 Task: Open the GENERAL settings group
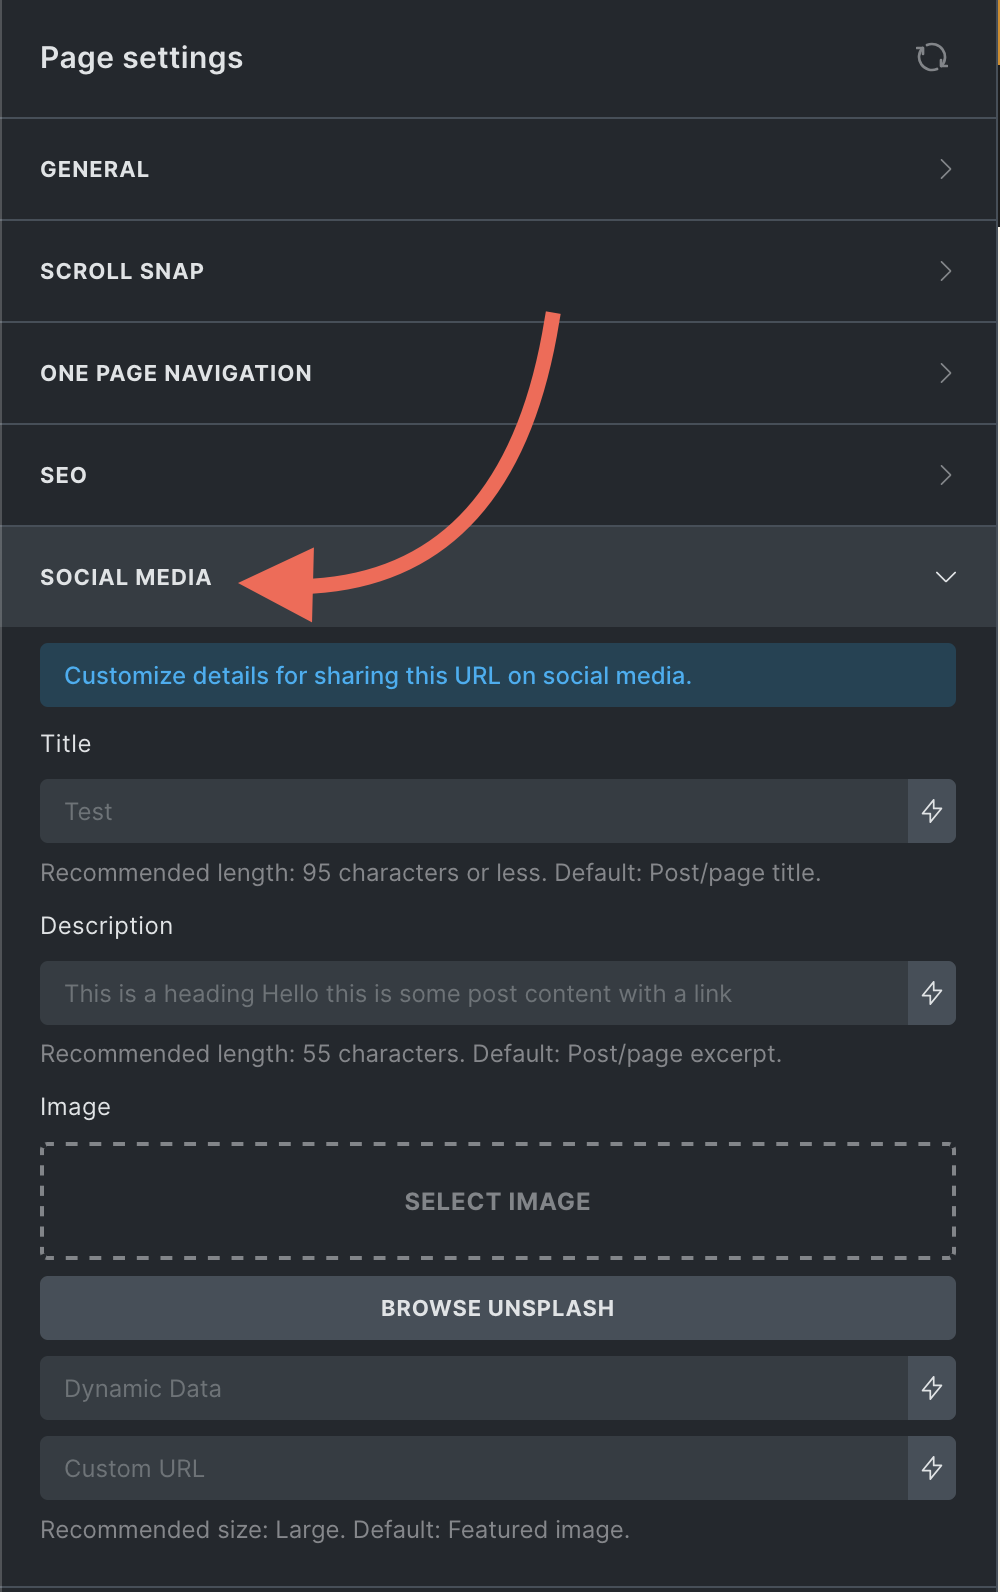(x=498, y=169)
